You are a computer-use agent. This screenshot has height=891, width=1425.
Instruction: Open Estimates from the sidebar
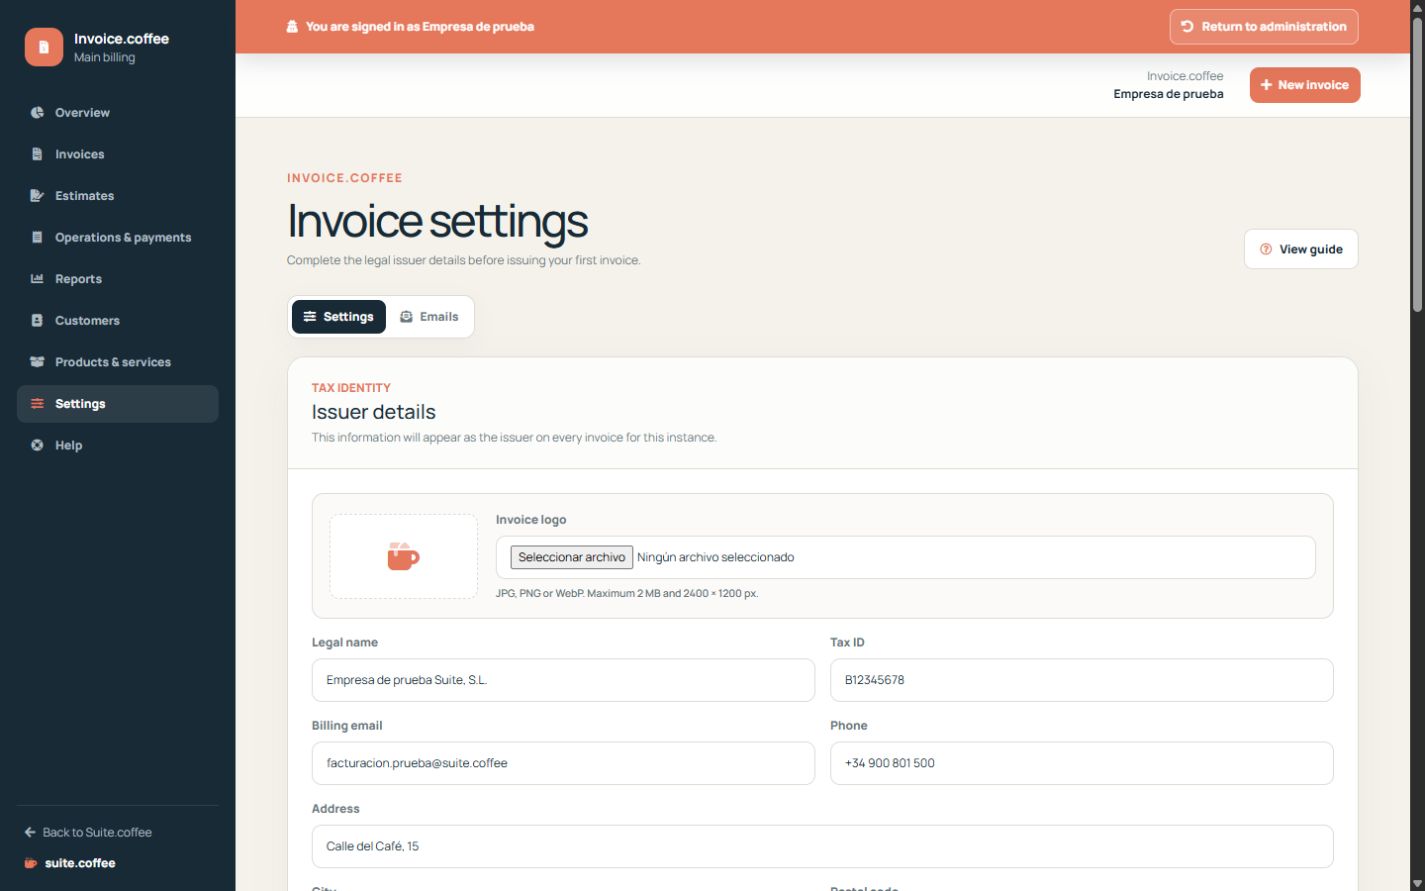[x=118, y=196]
